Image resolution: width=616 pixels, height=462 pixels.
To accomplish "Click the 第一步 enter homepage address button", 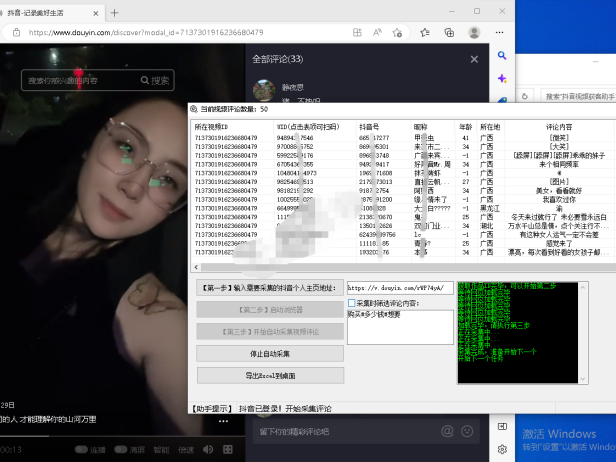I will pos(270,288).
